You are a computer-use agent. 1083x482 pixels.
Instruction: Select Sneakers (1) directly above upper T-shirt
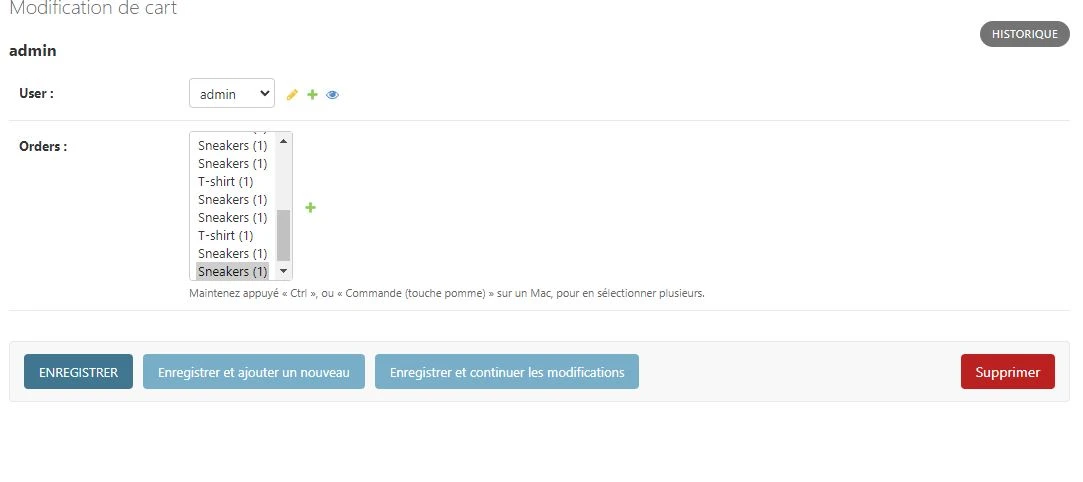(233, 164)
